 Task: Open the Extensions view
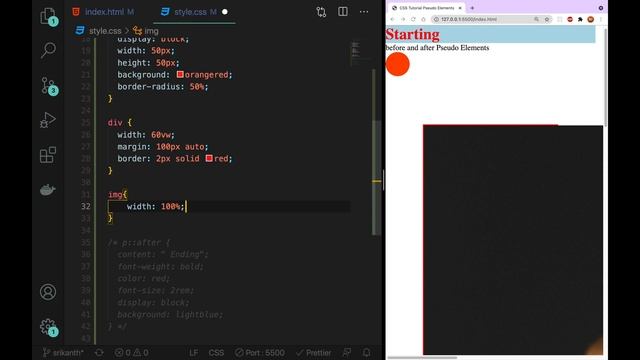tap(48, 155)
